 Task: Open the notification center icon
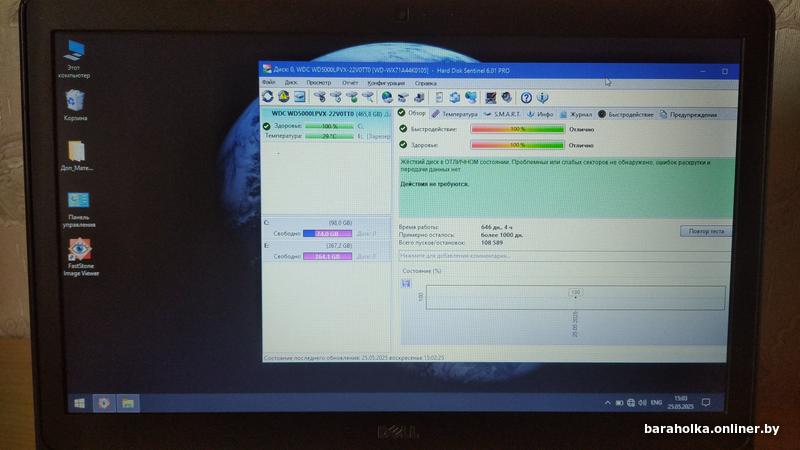click(706, 403)
